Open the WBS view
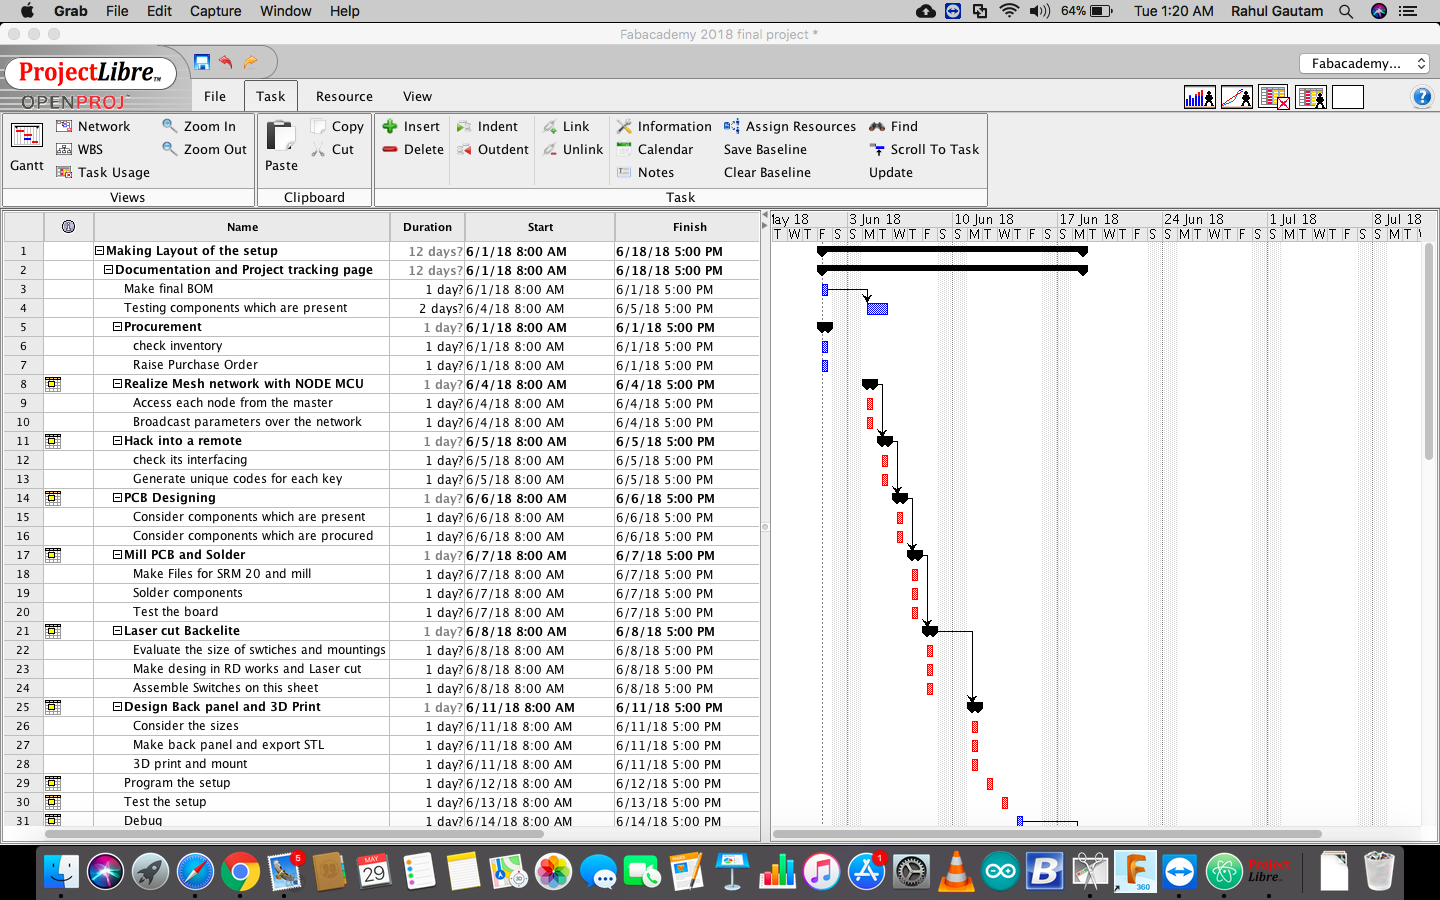 tap(79, 150)
